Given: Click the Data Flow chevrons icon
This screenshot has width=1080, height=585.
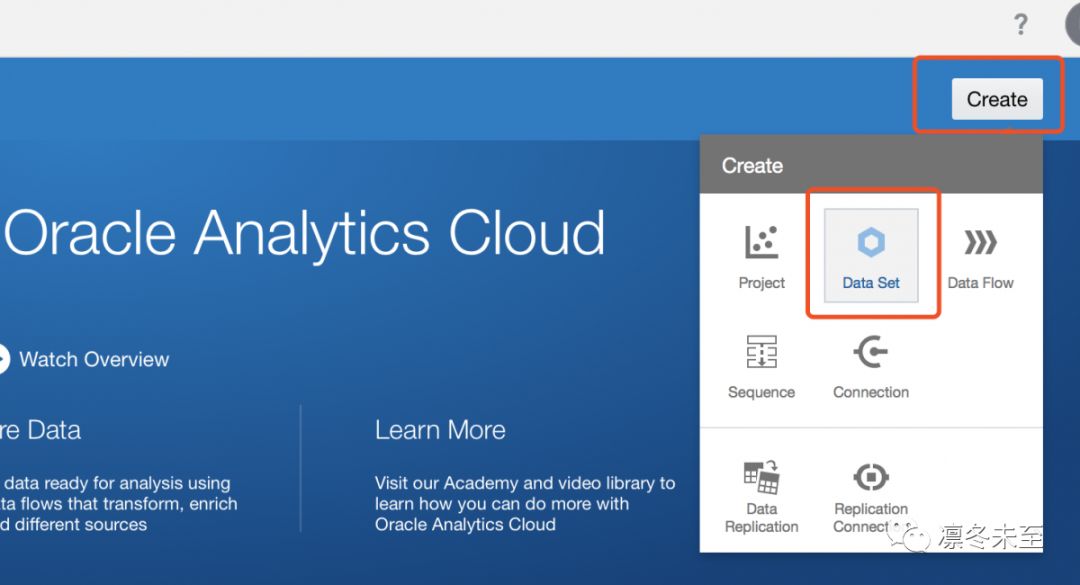Looking at the screenshot, I should [x=980, y=243].
